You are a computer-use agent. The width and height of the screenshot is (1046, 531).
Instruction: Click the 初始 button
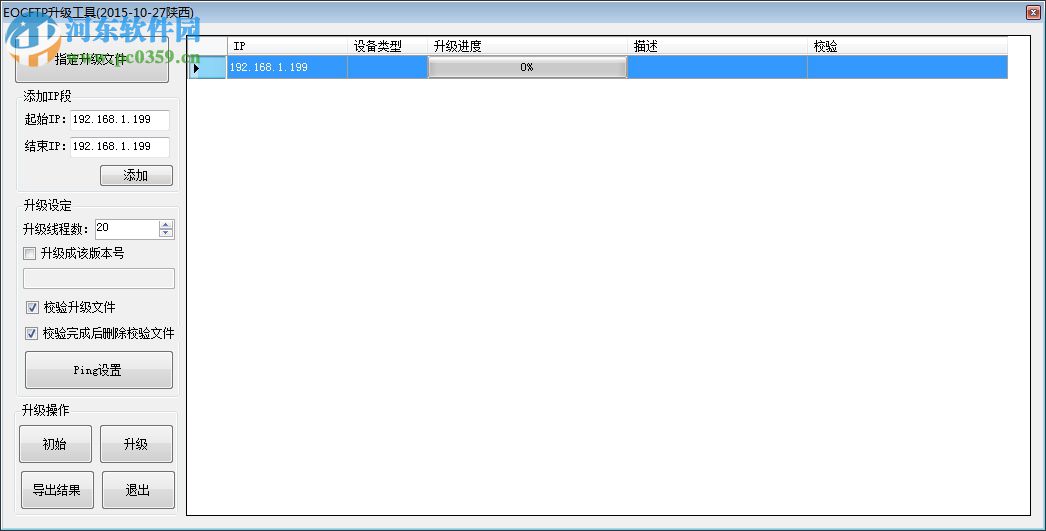tap(55, 444)
